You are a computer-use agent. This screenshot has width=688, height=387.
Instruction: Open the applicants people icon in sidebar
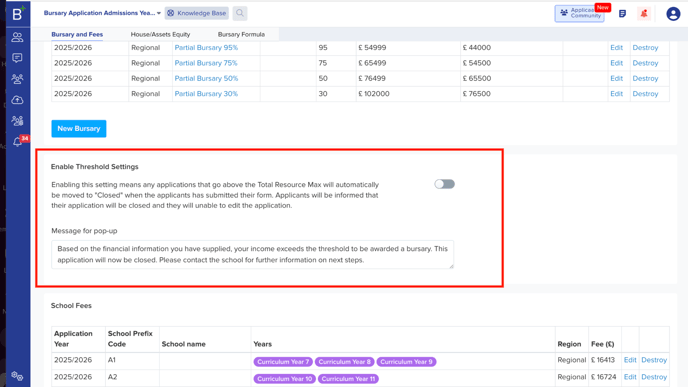(17, 37)
